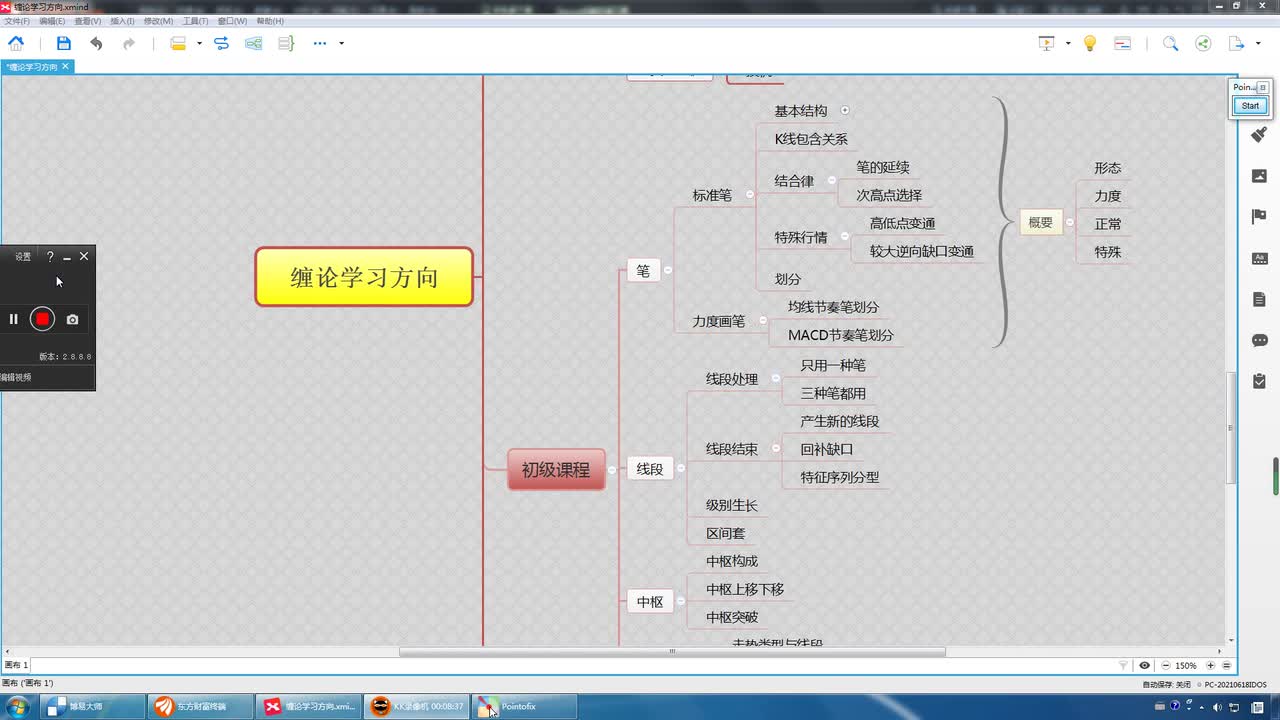Zoom out with the minus button
Viewport: 1280px width, 720px height.
tap(1166, 665)
